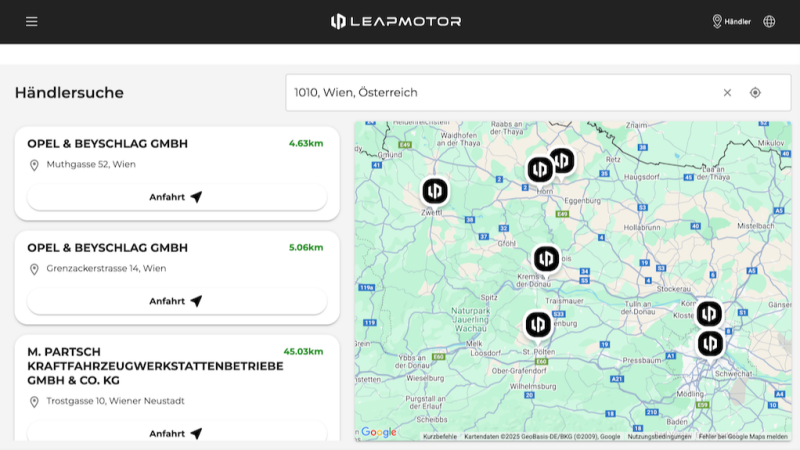Image resolution: width=800 pixels, height=450 pixels.
Task: Click the Zwettl dealer map marker
Action: pos(435,191)
